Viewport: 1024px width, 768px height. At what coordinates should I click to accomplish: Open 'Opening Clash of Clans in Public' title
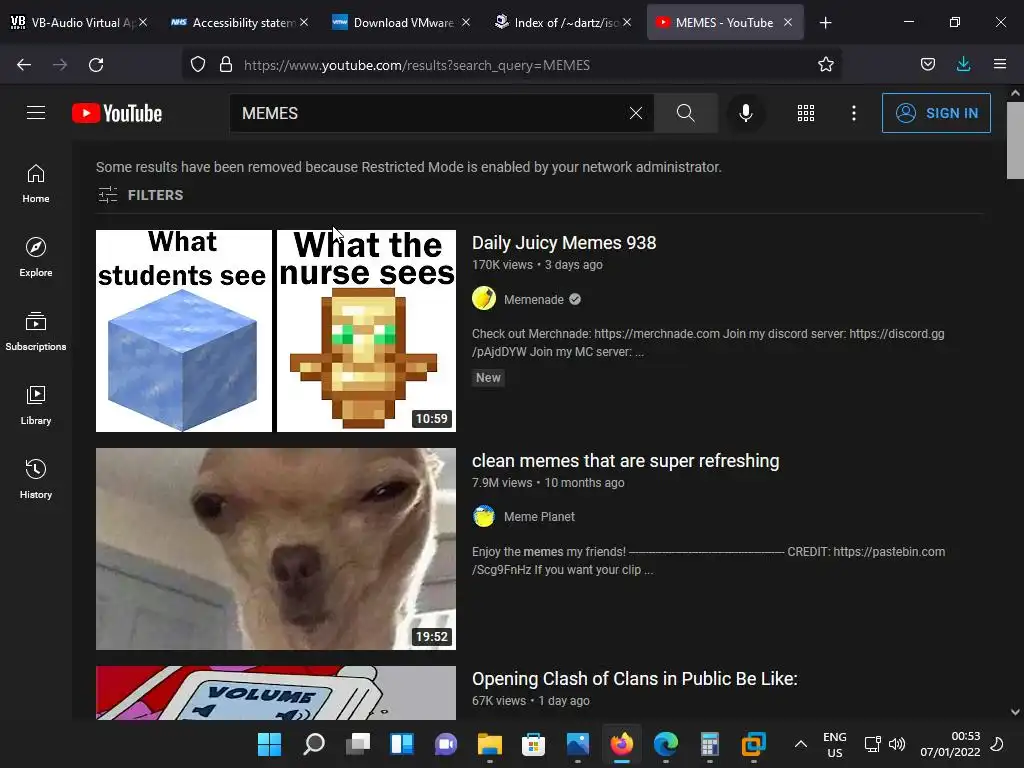(x=634, y=679)
